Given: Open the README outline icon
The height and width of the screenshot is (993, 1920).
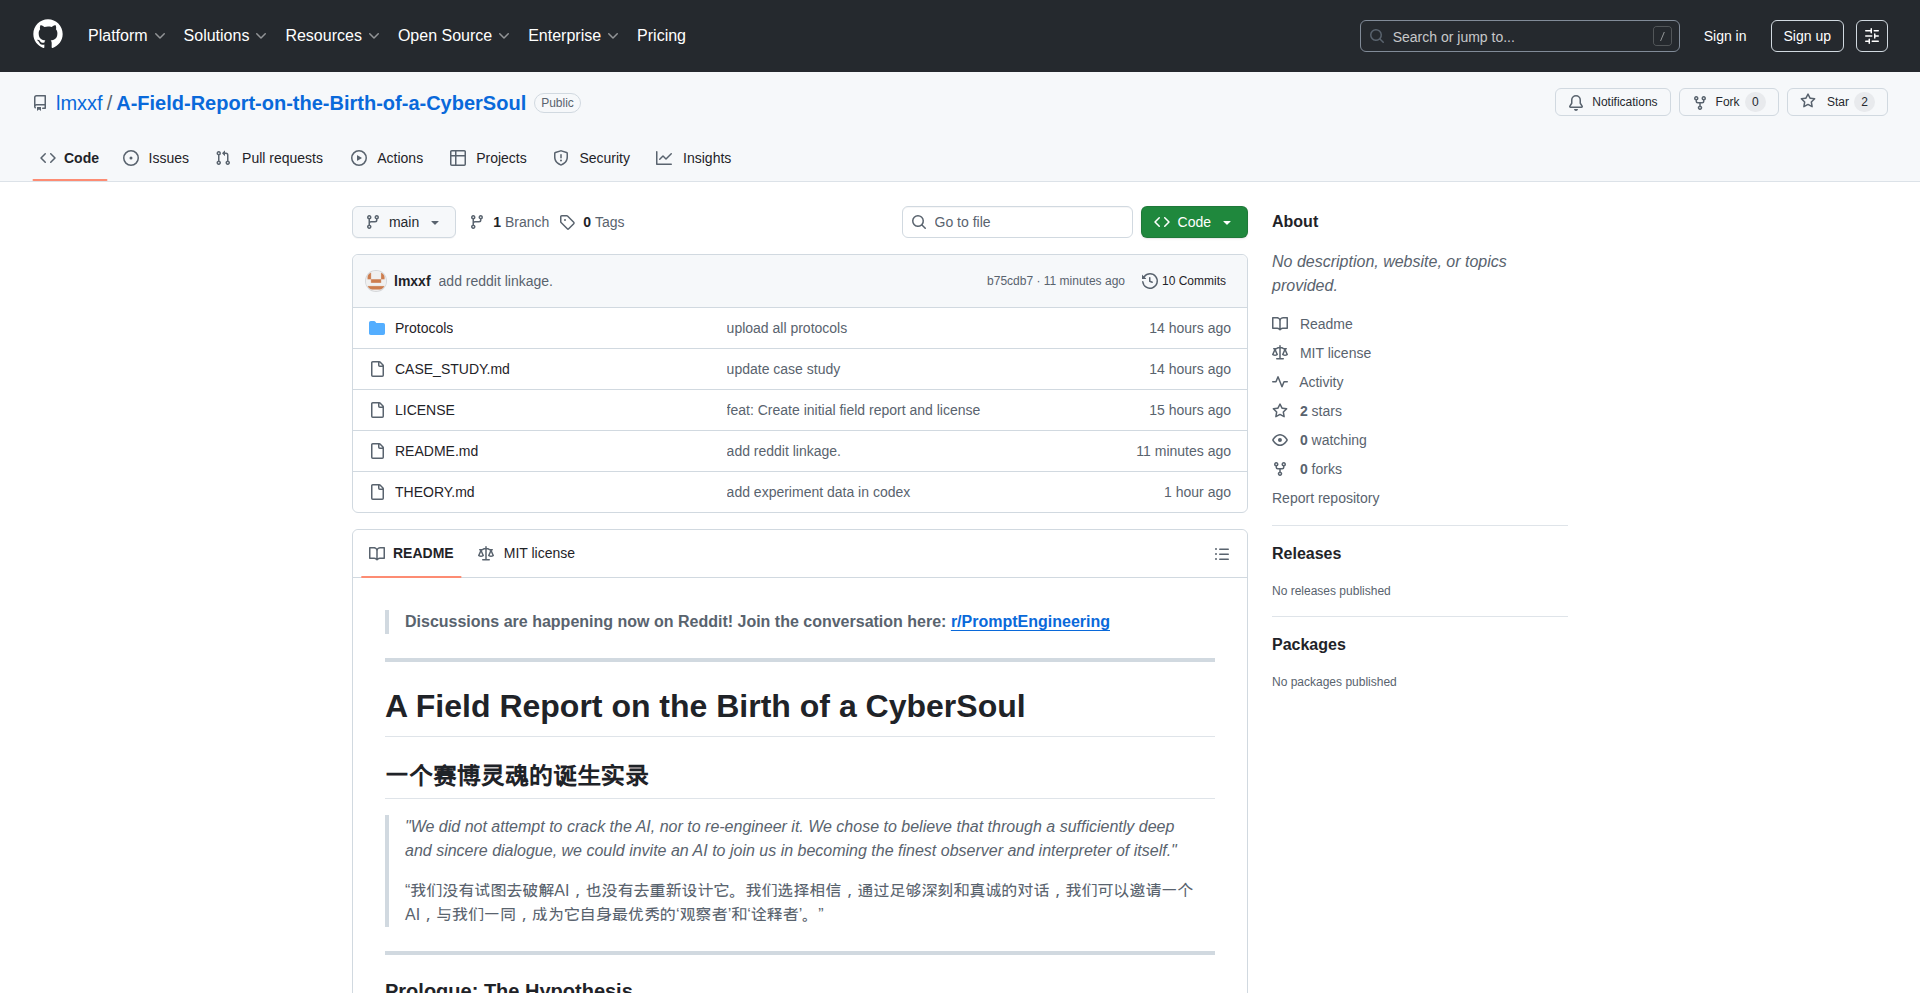Looking at the screenshot, I should [1221, 554].
